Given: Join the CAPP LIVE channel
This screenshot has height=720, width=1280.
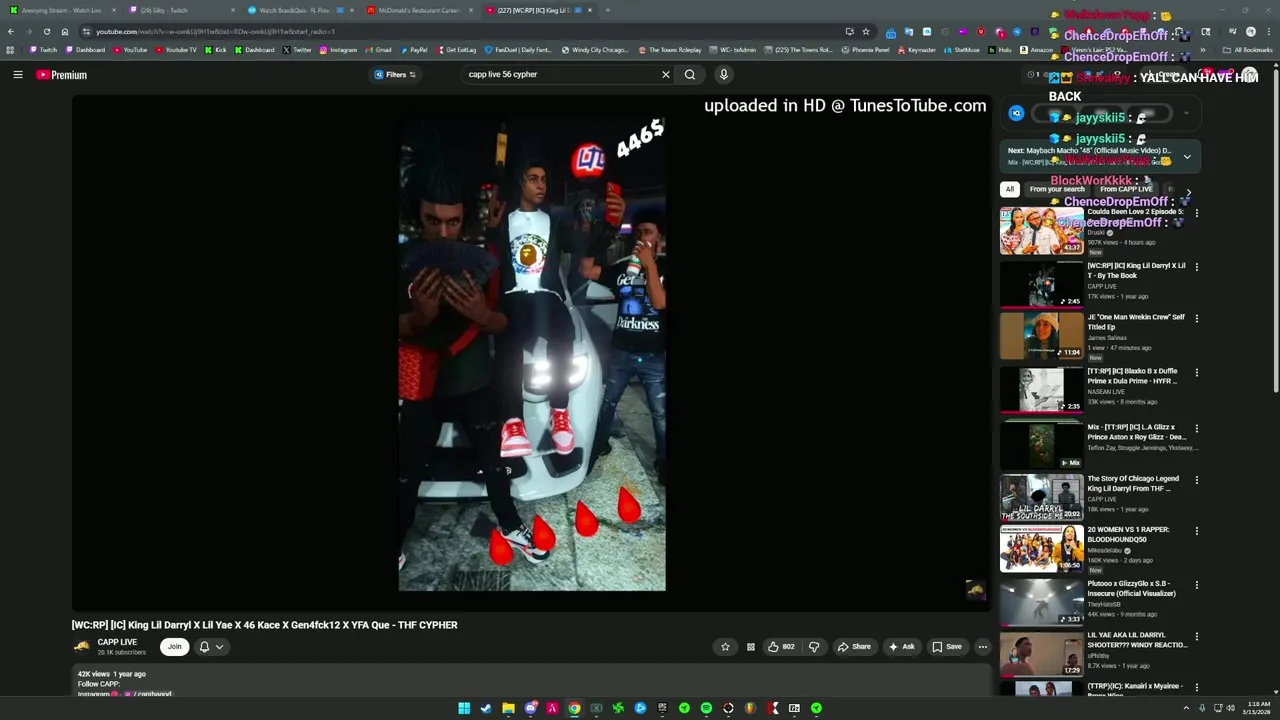Looking at the screenshot, I should click(174, 646).
